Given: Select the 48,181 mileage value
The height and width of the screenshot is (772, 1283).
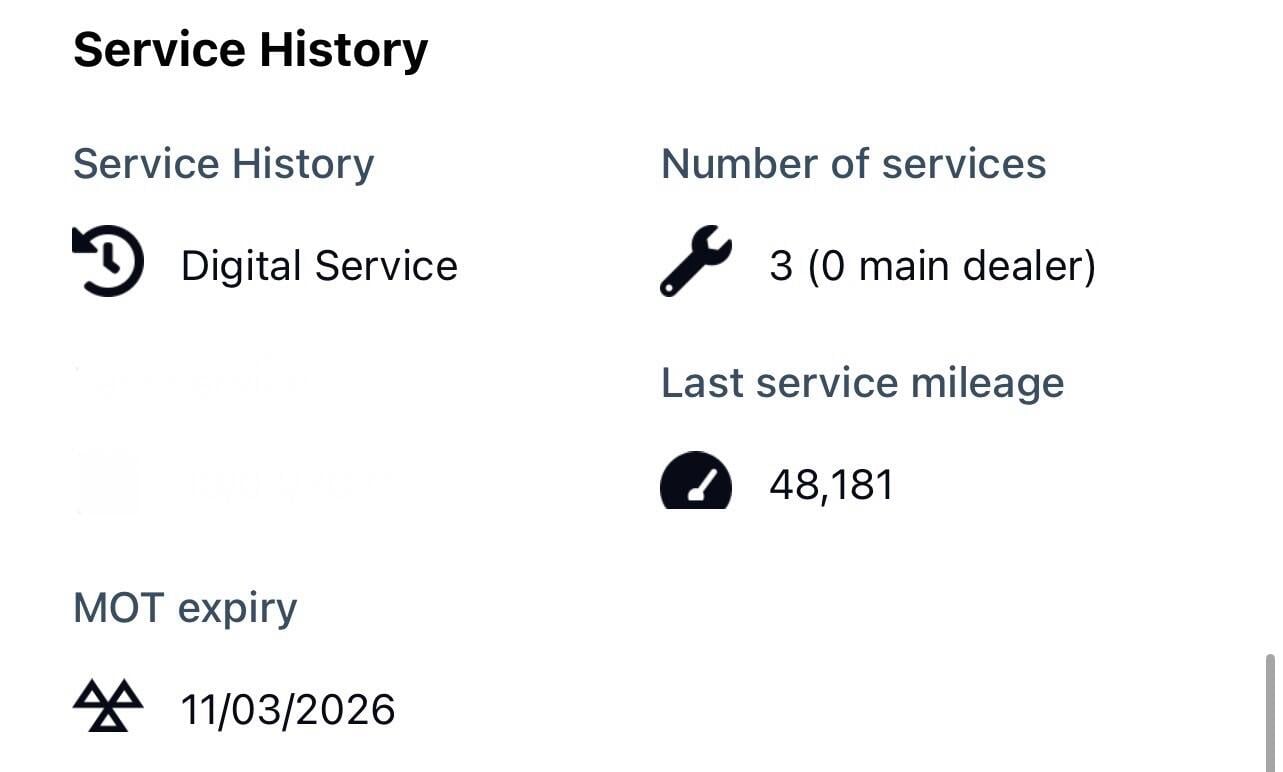Looking at the screenshot, I should pos(831,485).
